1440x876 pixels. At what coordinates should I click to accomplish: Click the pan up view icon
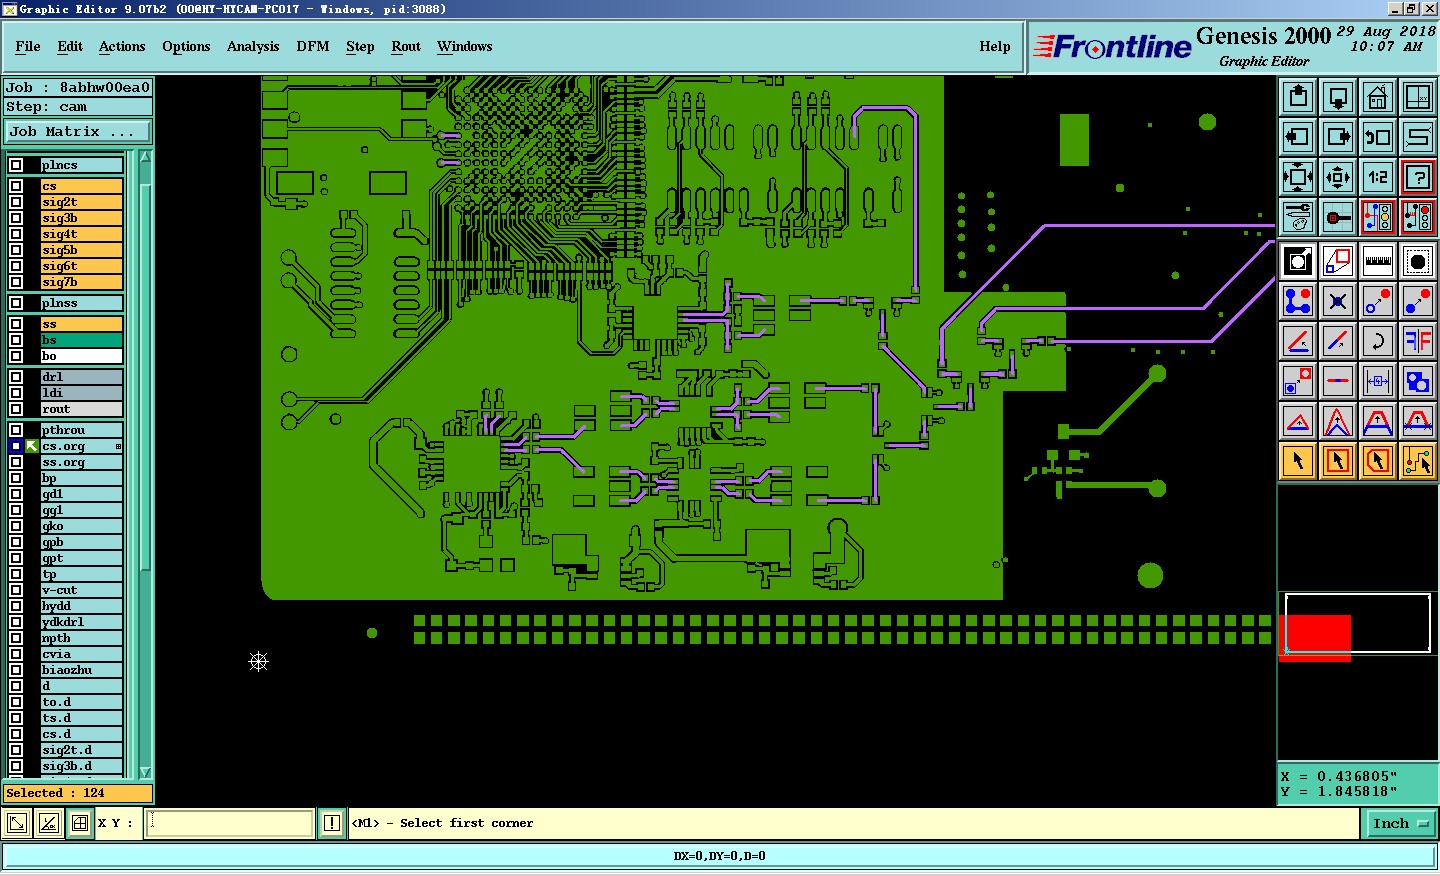1298,97
